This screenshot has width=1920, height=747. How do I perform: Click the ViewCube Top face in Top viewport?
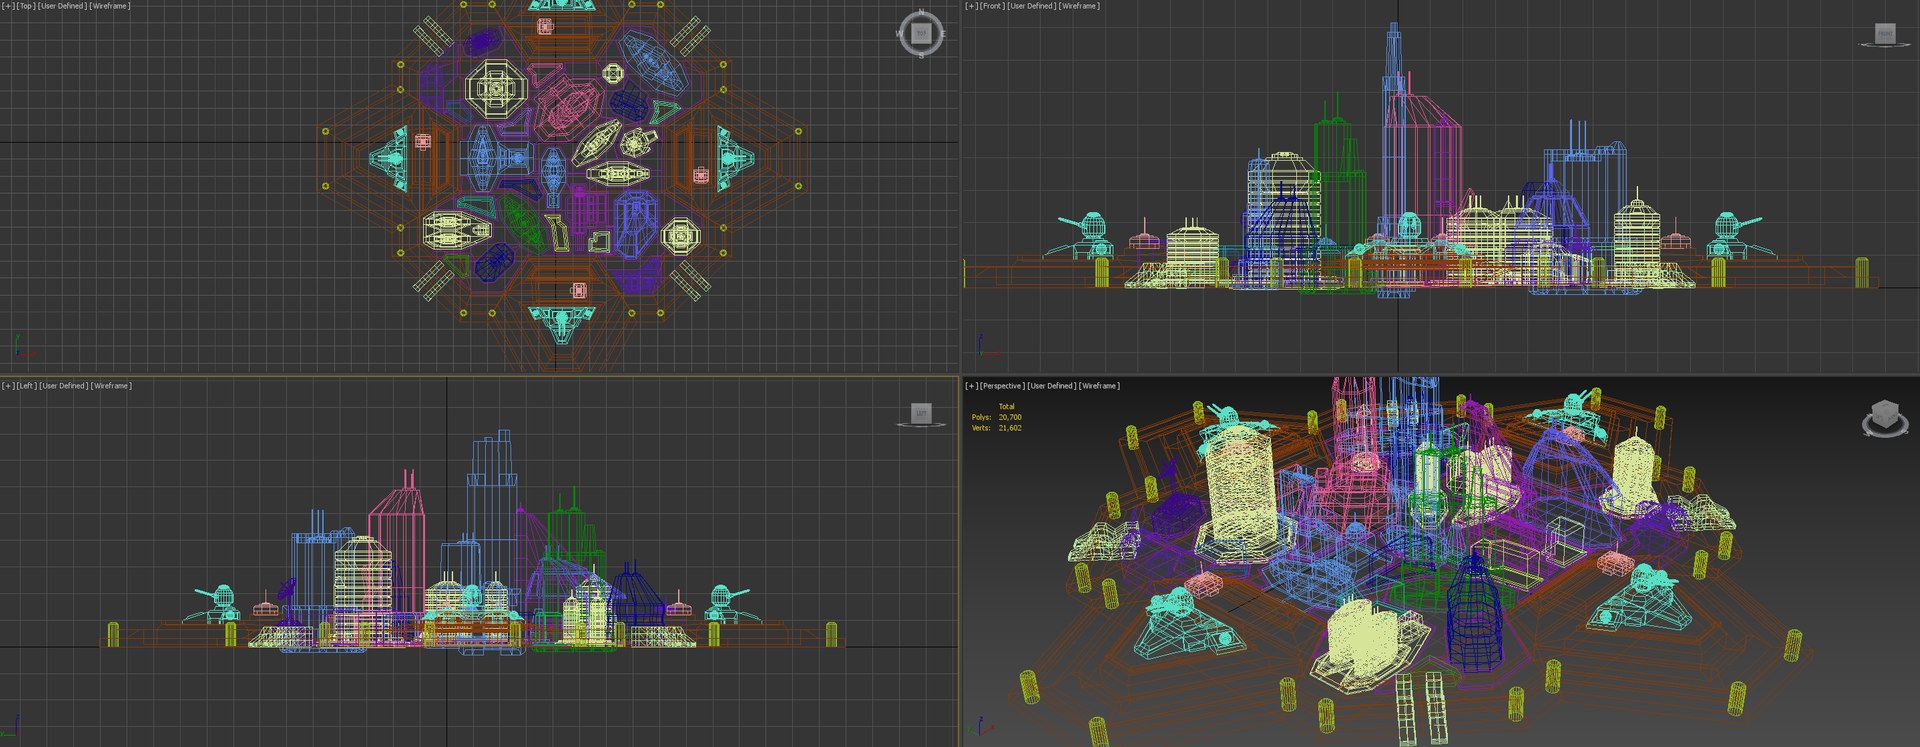pos(921,34)
